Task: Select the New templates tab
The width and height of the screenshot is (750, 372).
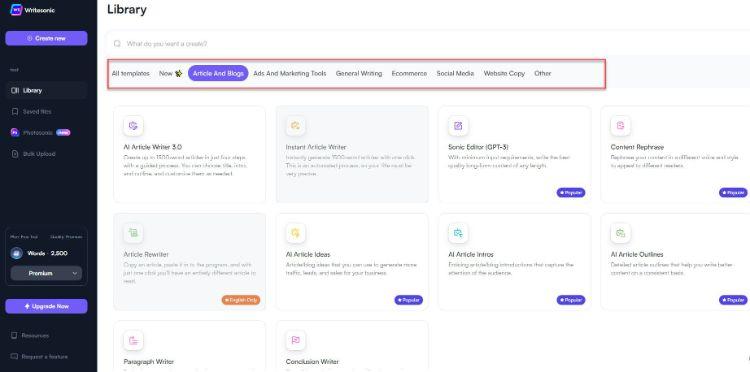Action: pos(170,73)
